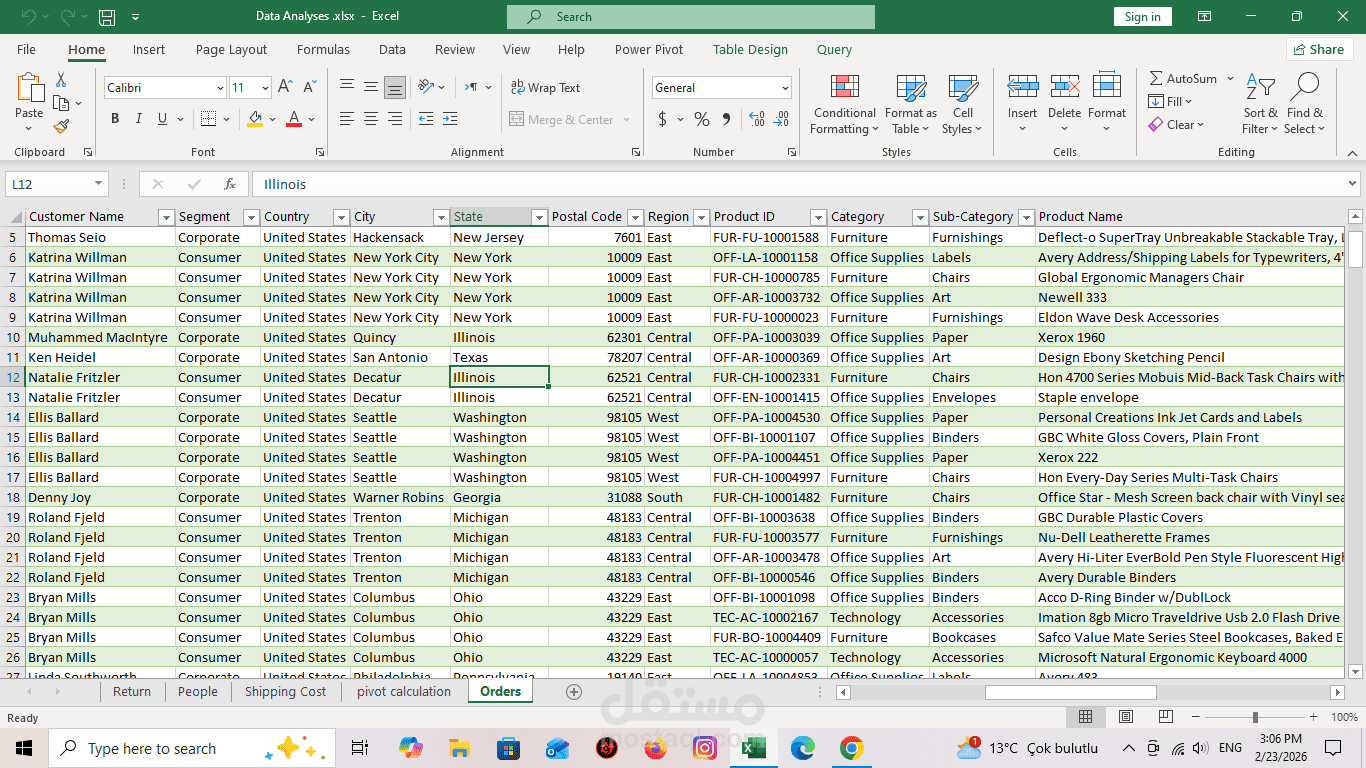Open Borders button in Font group
Viewport: 1366px width, 768px height.
[x=208, y=119]
